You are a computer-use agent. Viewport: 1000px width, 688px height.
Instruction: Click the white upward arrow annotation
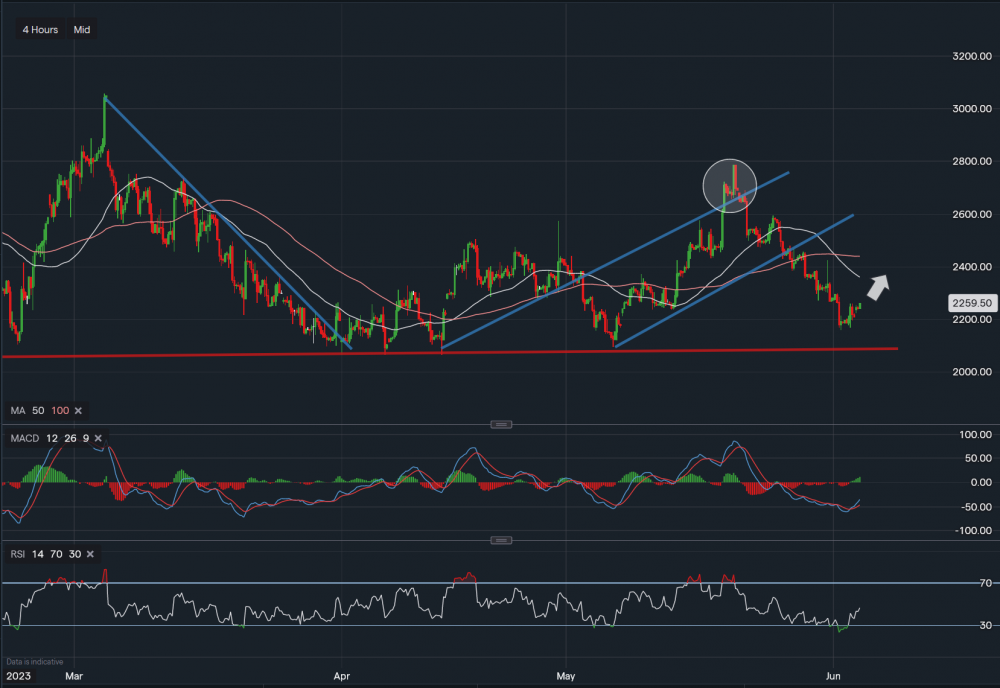(x=876, y=287)
